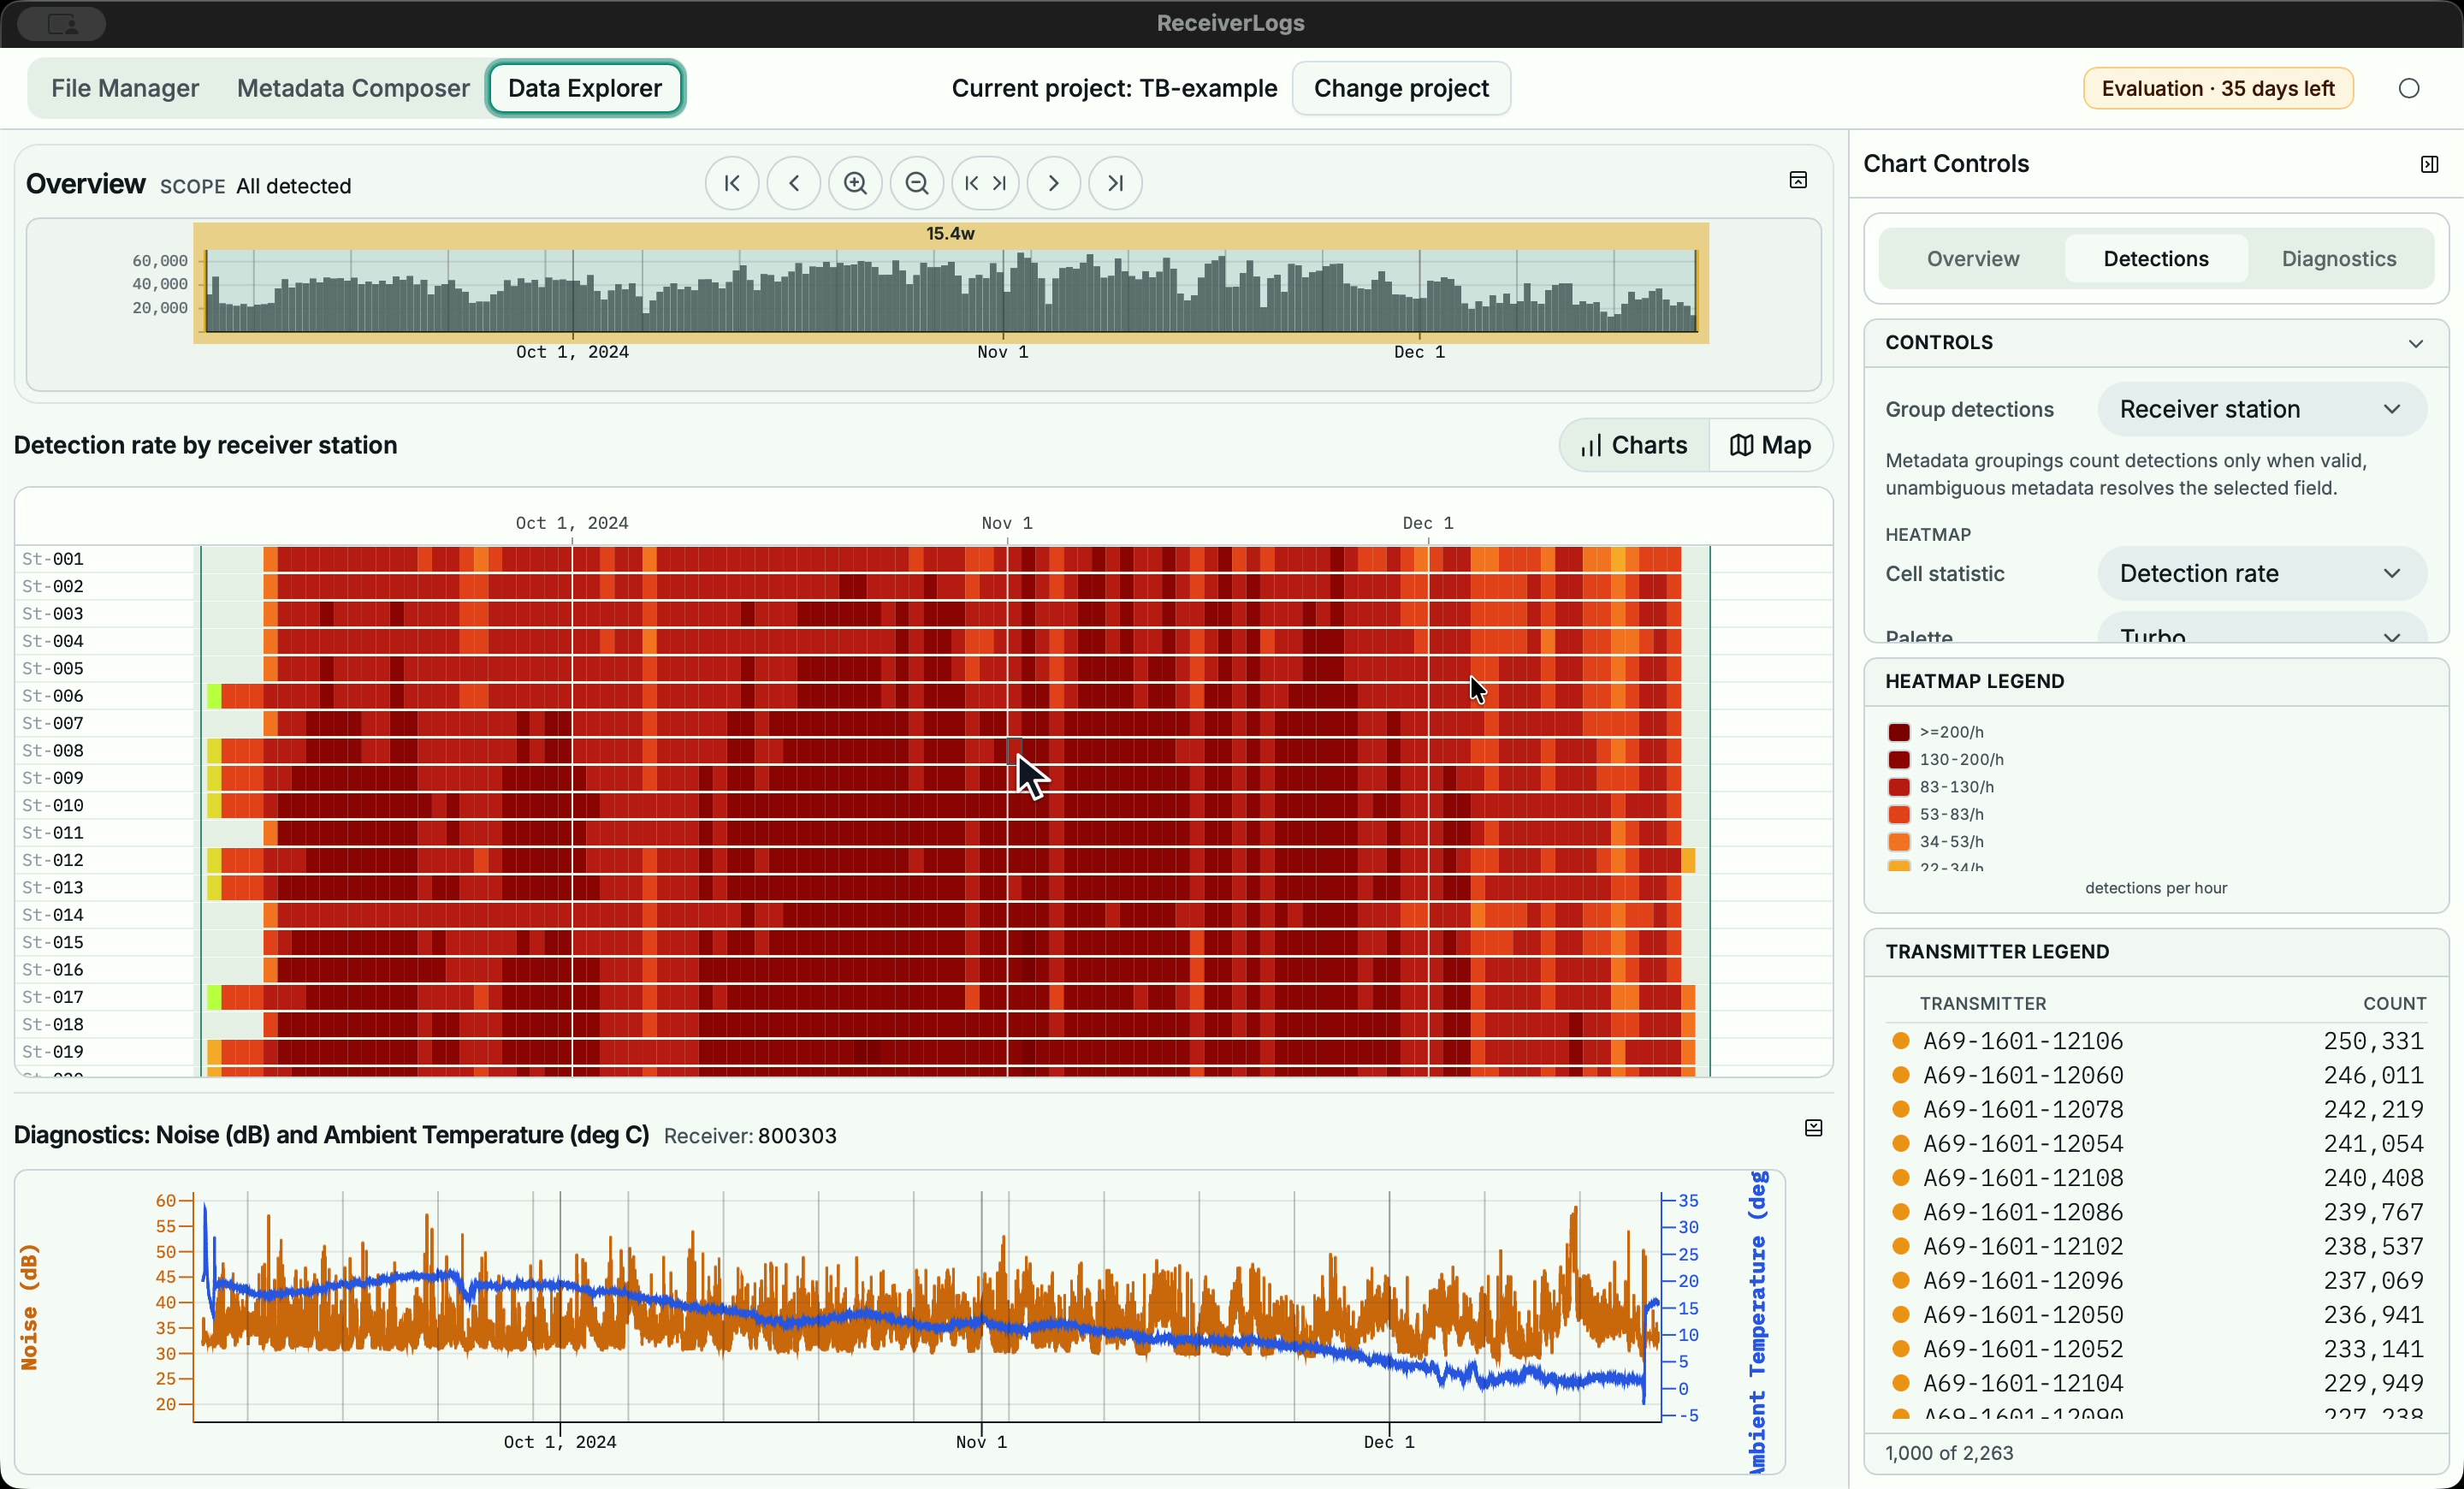Click the orange dot beside A69-1601-12086
Image resolution: width=2464 pixels, height=1489 pixels.
point(1901,1212)
